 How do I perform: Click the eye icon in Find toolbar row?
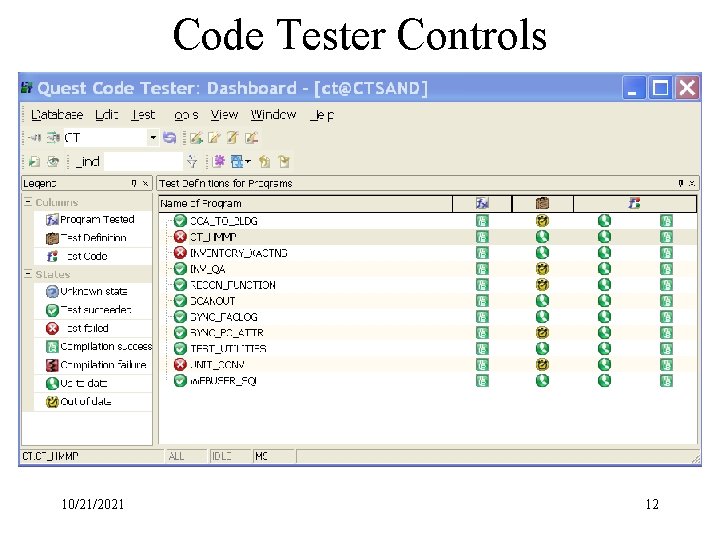(x=53, y=162)
